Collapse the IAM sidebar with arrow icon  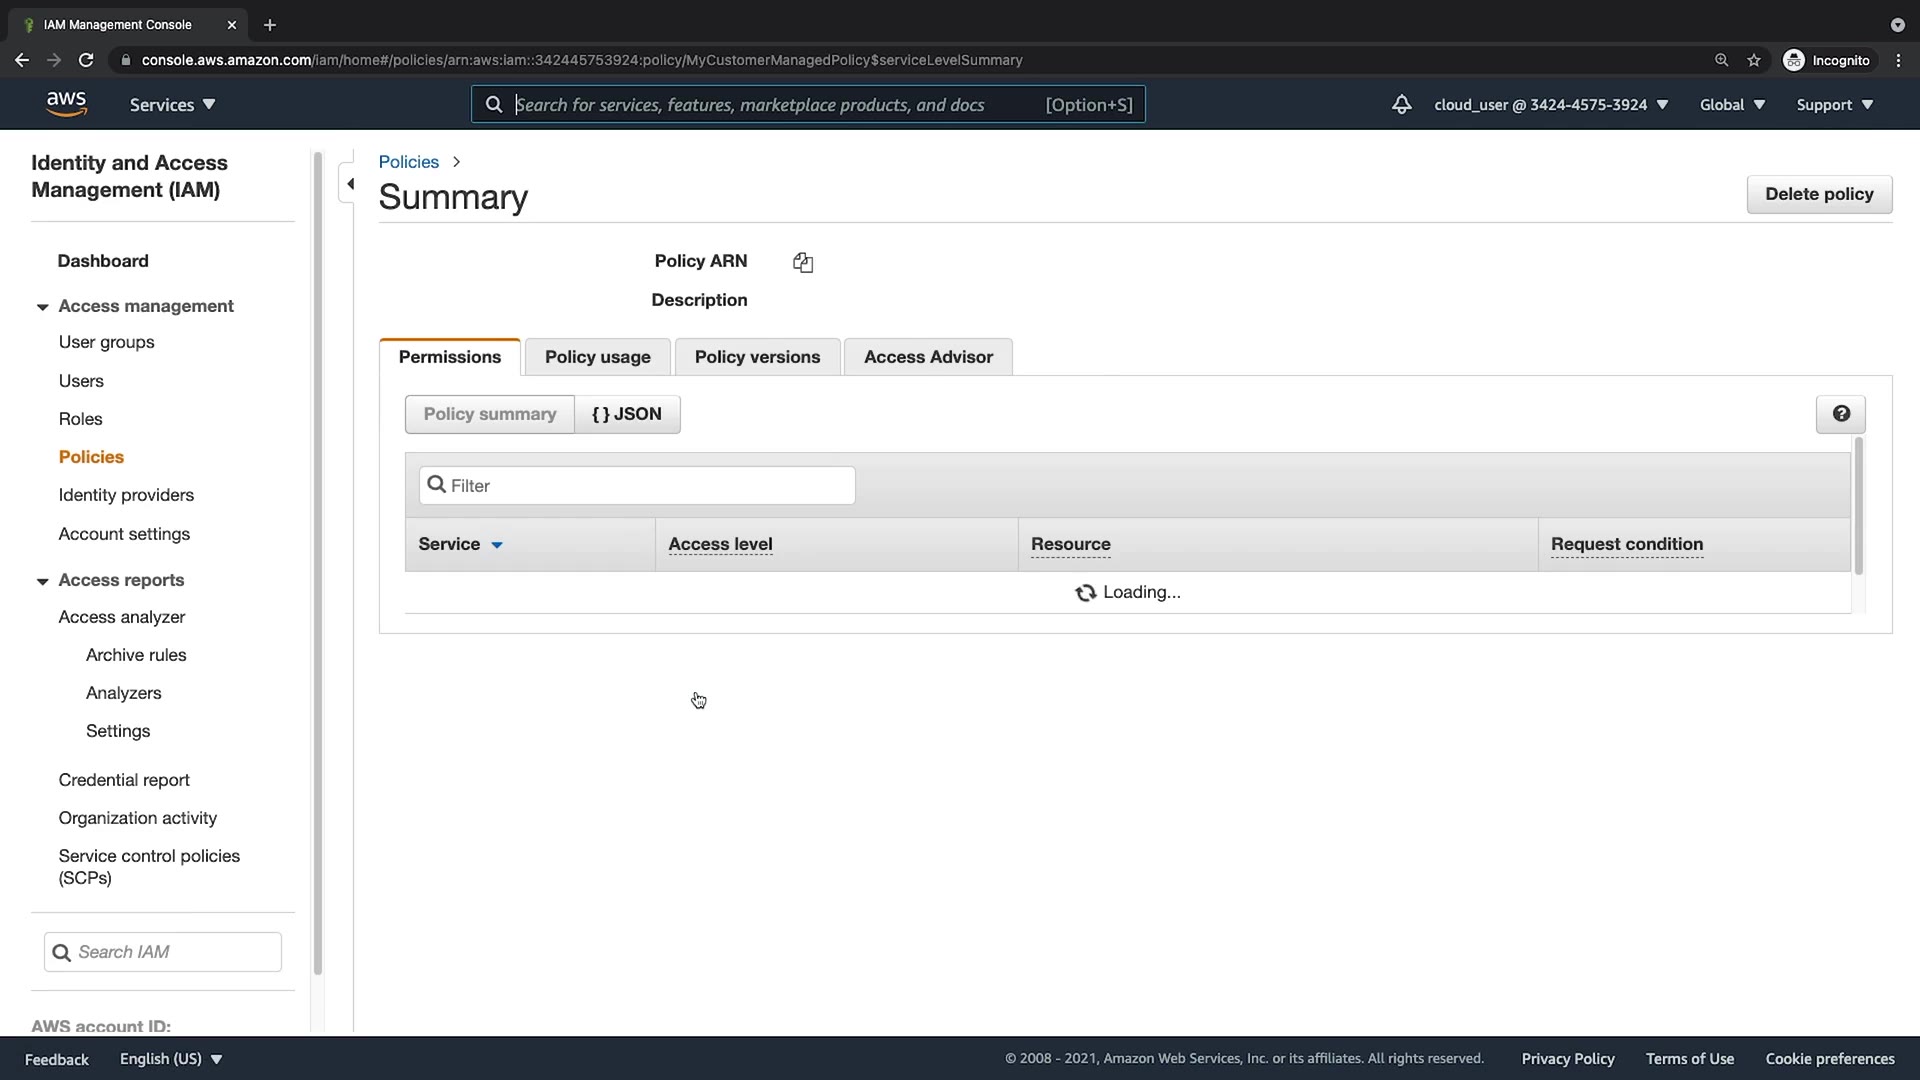coord(350,184)
